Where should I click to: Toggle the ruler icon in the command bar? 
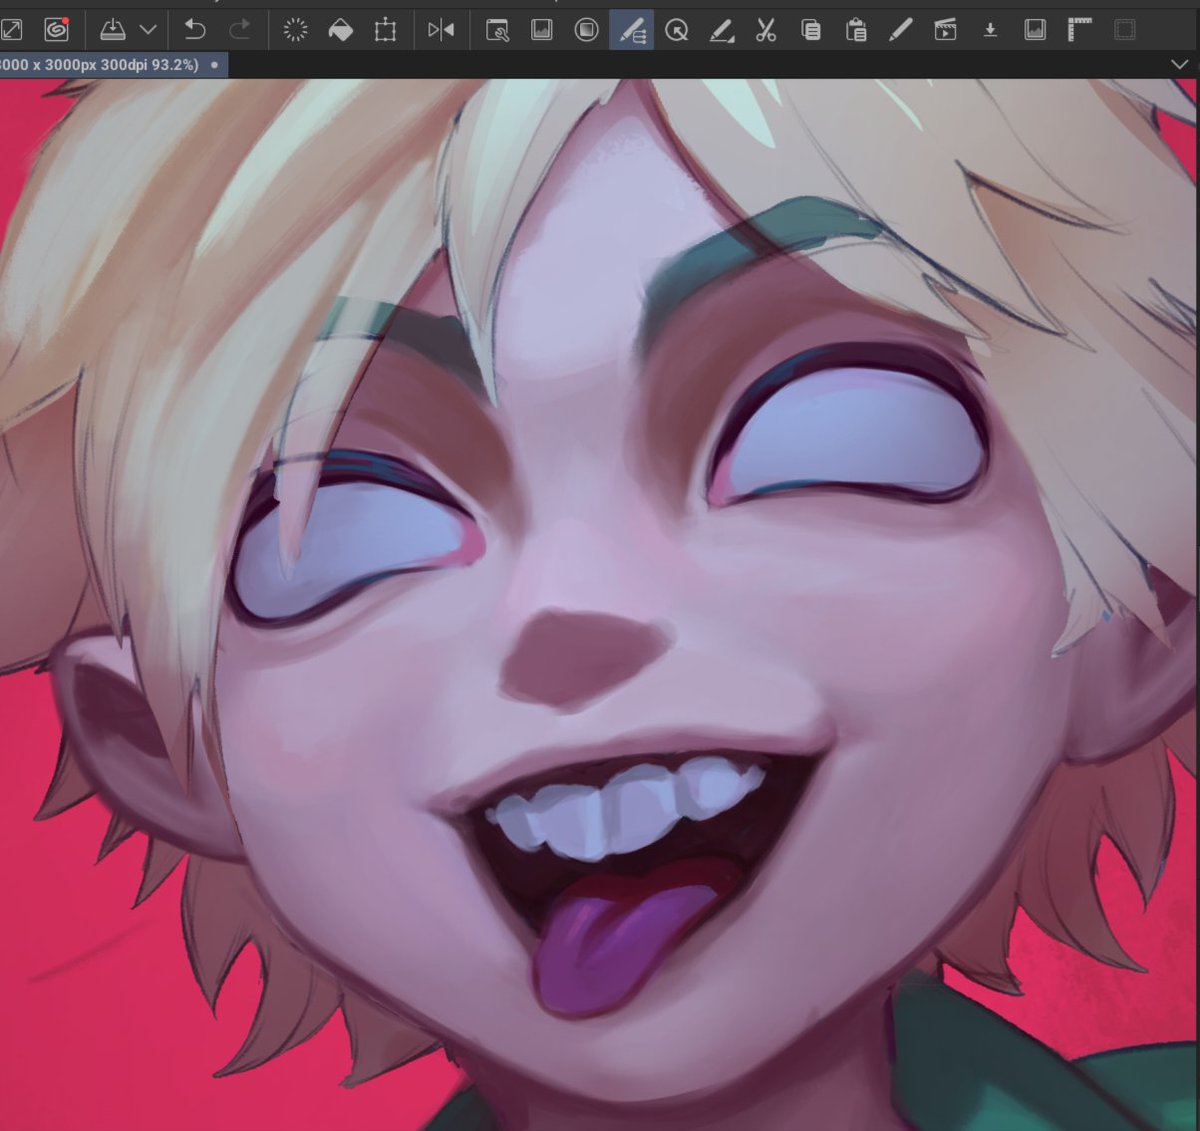(x=1080, y=30)
